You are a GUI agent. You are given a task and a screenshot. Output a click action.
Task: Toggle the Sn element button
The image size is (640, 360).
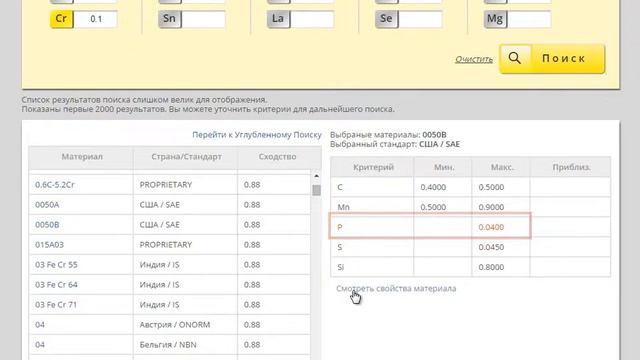click(170, 19)
